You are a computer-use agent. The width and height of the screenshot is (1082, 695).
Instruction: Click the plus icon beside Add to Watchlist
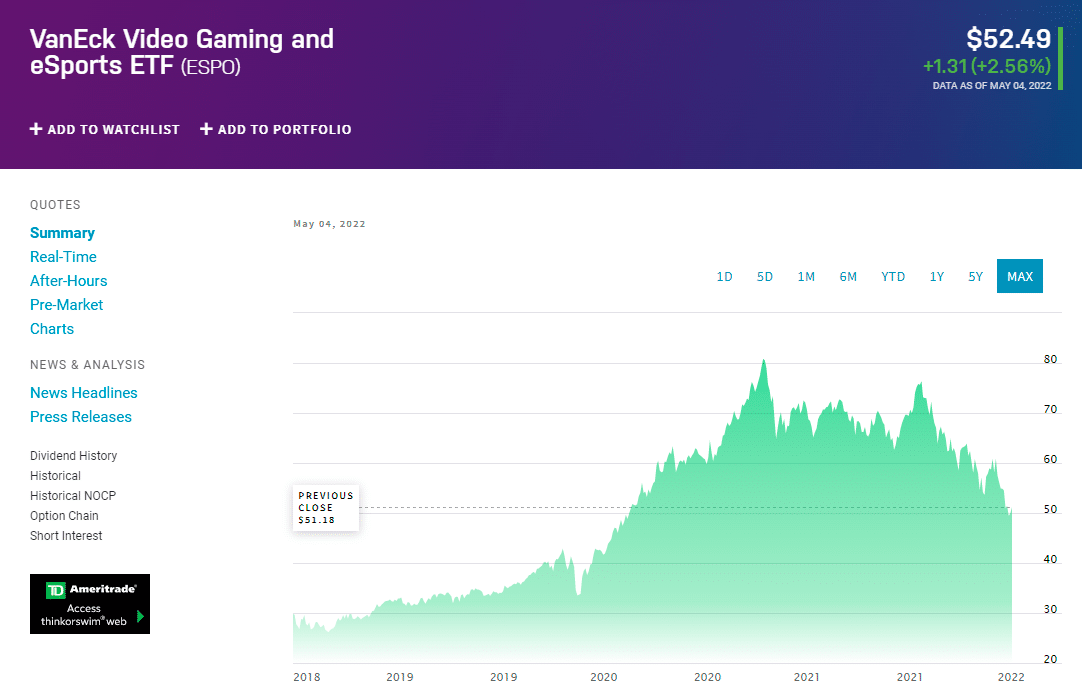coord(36,129)
